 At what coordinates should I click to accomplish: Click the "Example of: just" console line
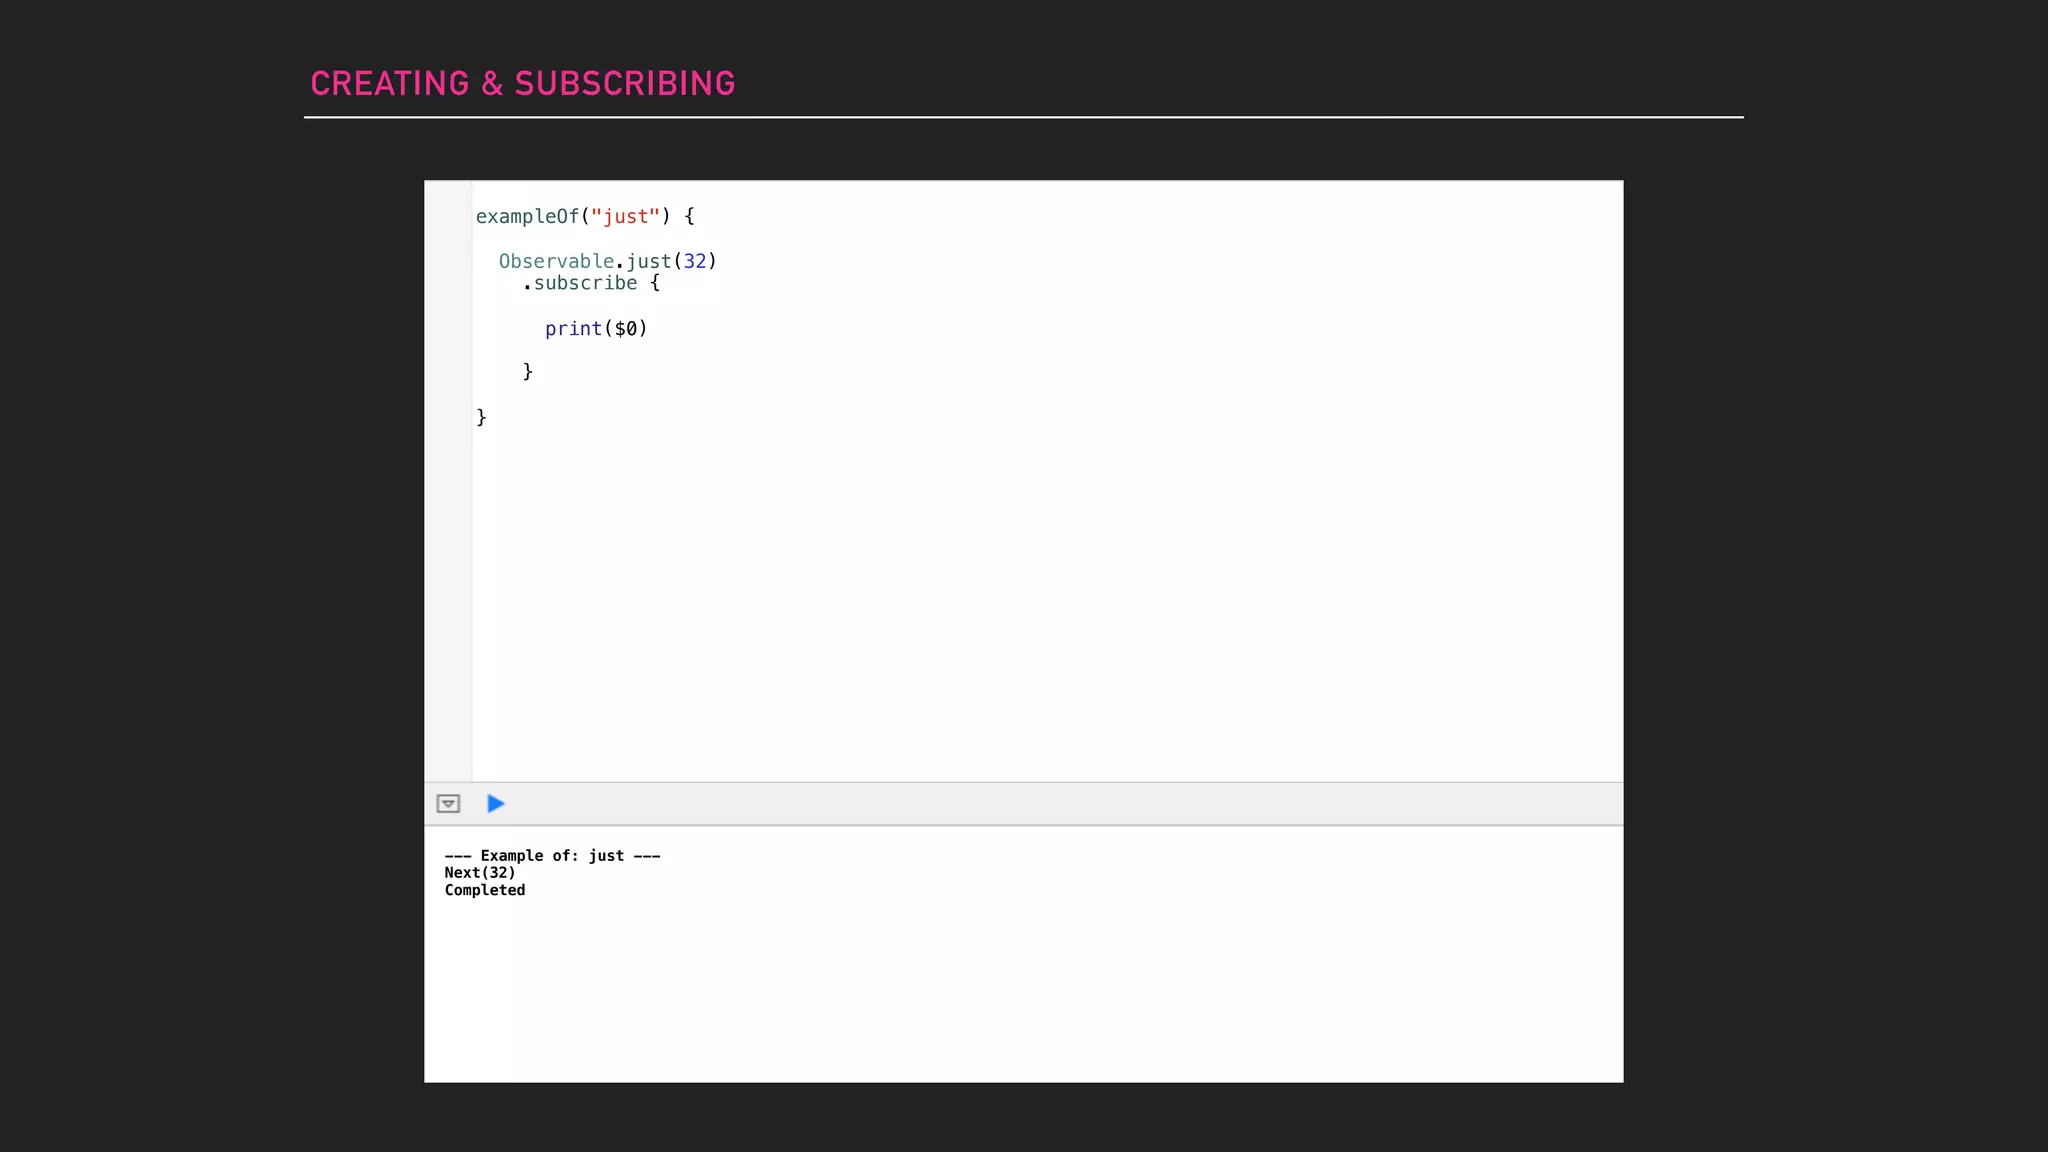coord(552,856)
